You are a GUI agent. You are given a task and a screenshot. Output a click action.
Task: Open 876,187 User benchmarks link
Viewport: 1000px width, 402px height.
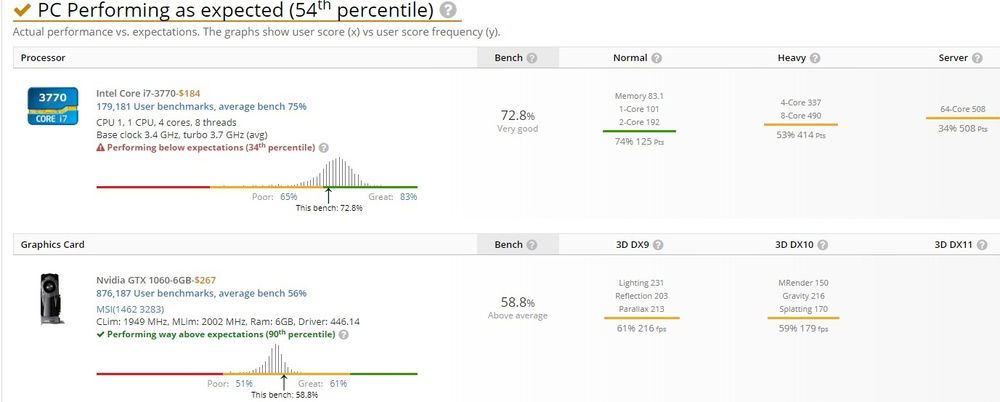pos(201,293)
